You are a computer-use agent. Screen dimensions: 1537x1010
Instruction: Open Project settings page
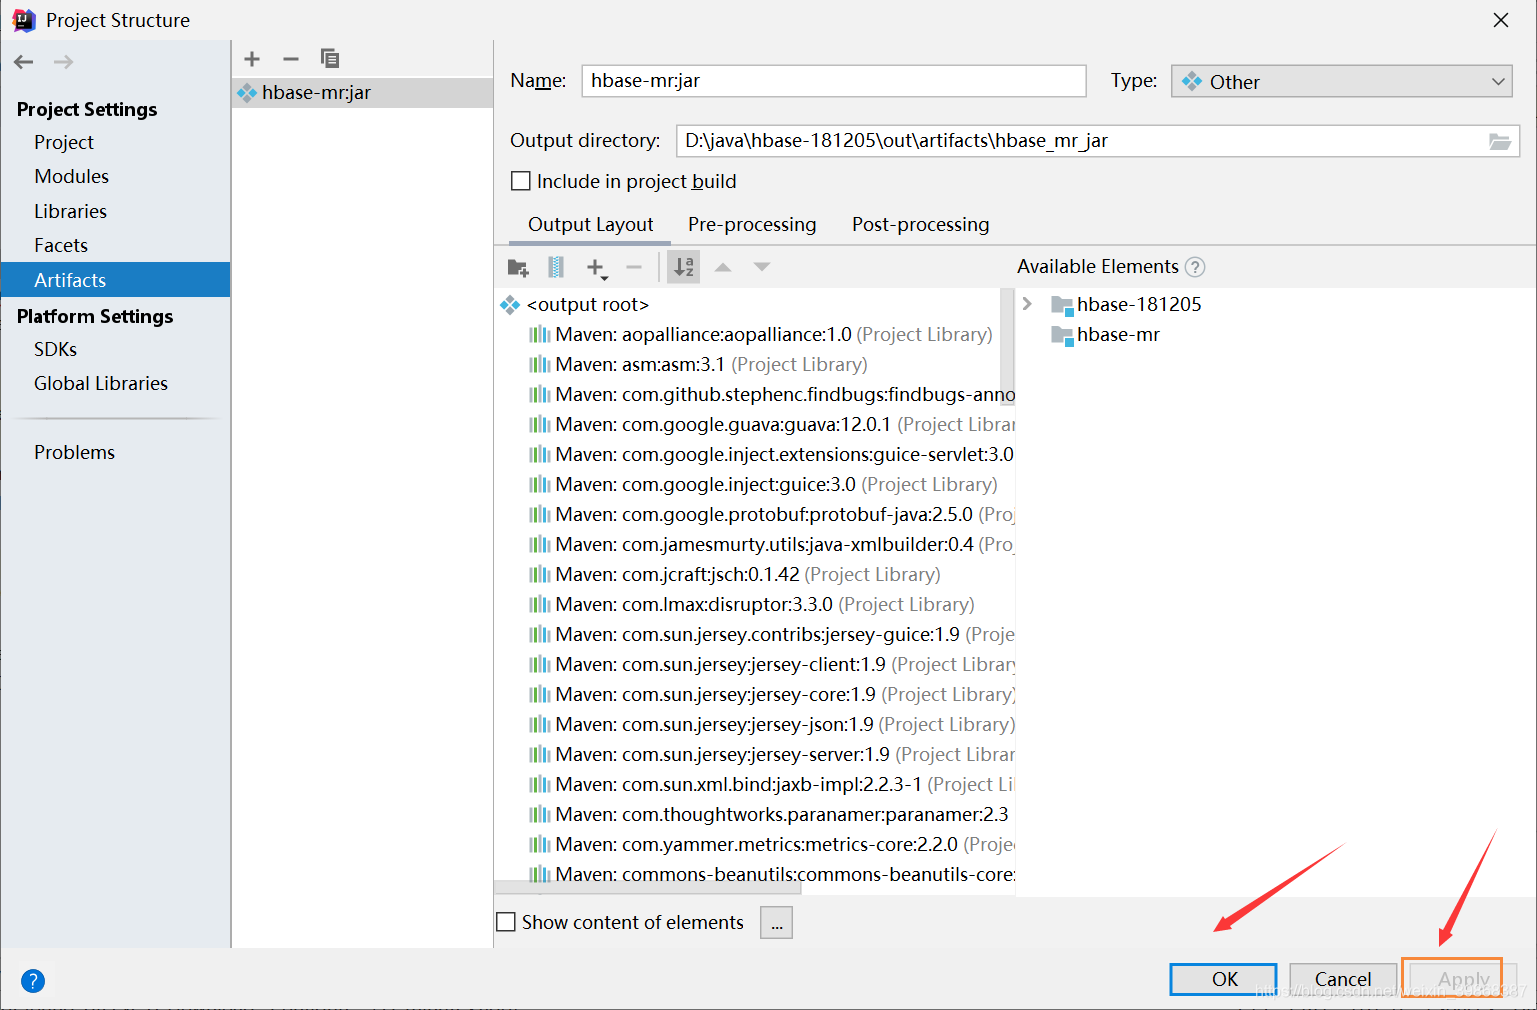64,142
